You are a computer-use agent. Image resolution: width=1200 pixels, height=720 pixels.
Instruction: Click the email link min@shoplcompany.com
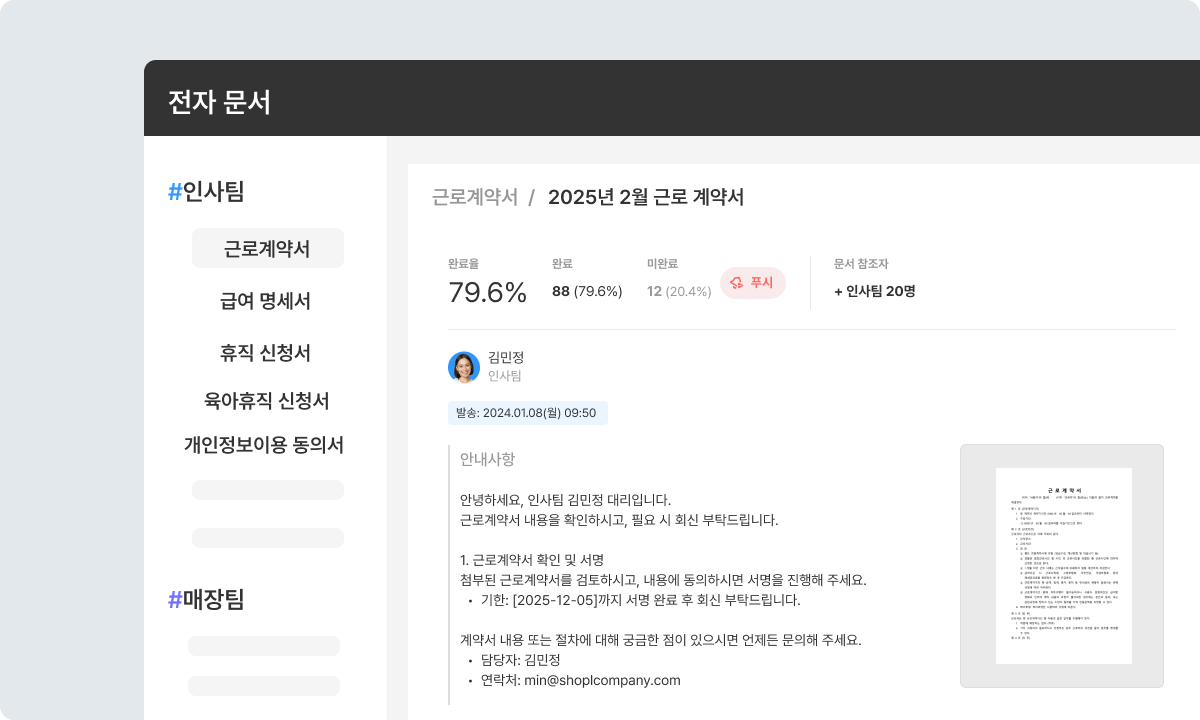coord(602,680)
